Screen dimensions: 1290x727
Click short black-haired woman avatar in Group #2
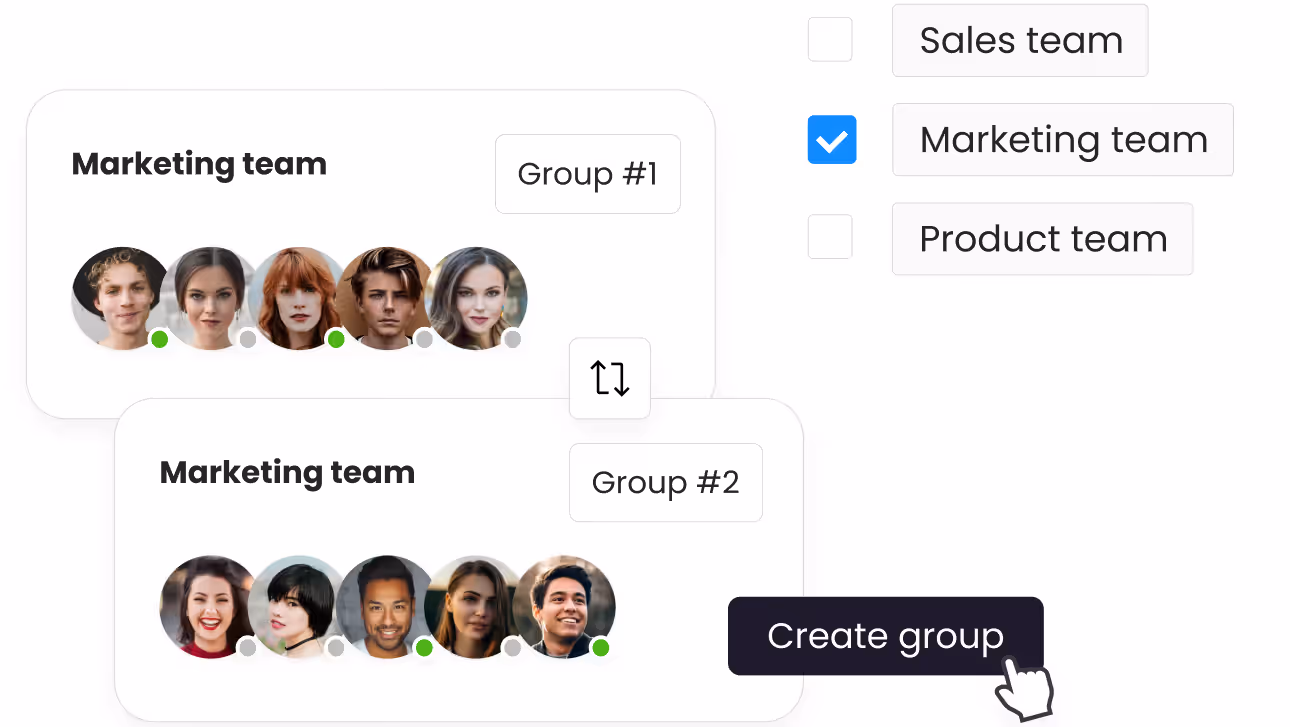coord(296,606)
